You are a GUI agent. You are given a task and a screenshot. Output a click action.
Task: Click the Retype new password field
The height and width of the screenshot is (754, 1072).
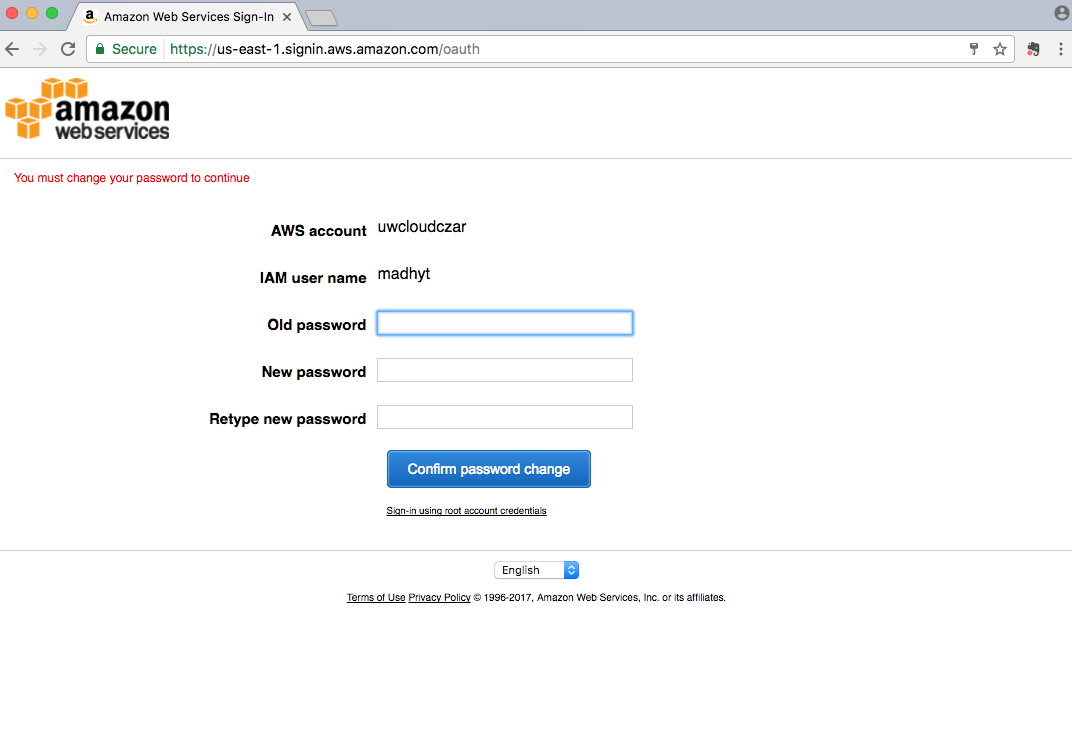click(505, 417)
